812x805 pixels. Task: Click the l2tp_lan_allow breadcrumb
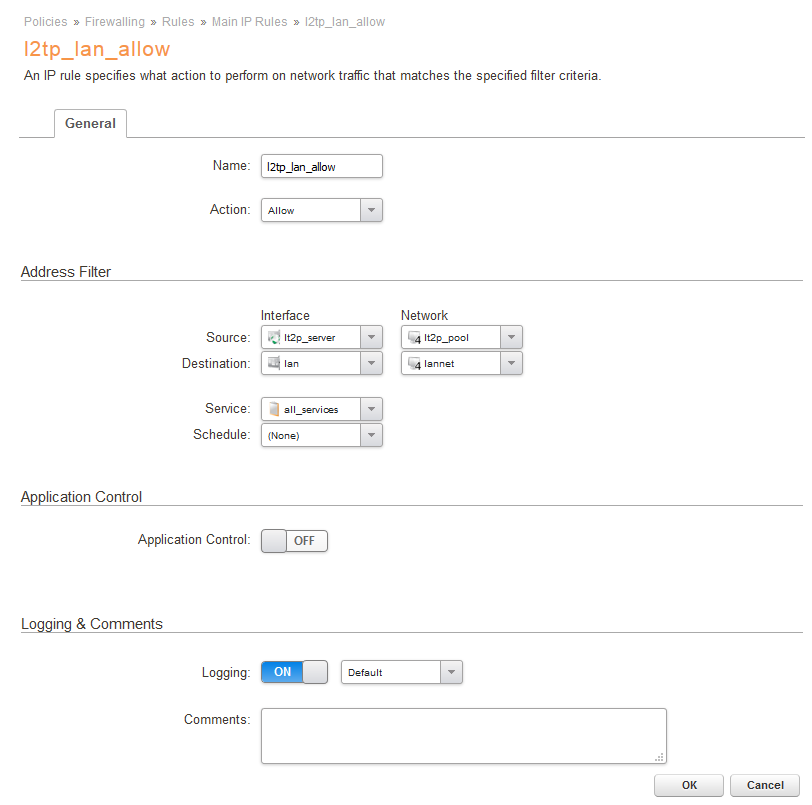(x=344, y=22)
